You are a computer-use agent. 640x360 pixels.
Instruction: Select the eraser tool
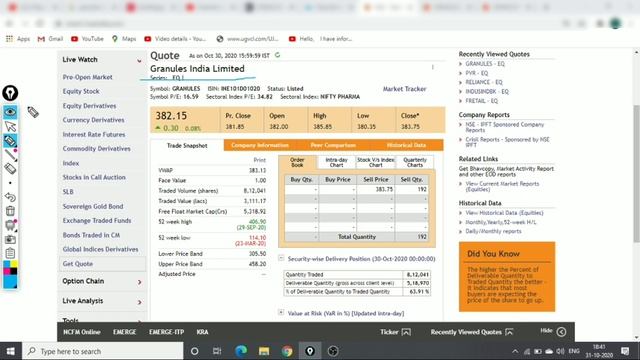click(10, 168)
